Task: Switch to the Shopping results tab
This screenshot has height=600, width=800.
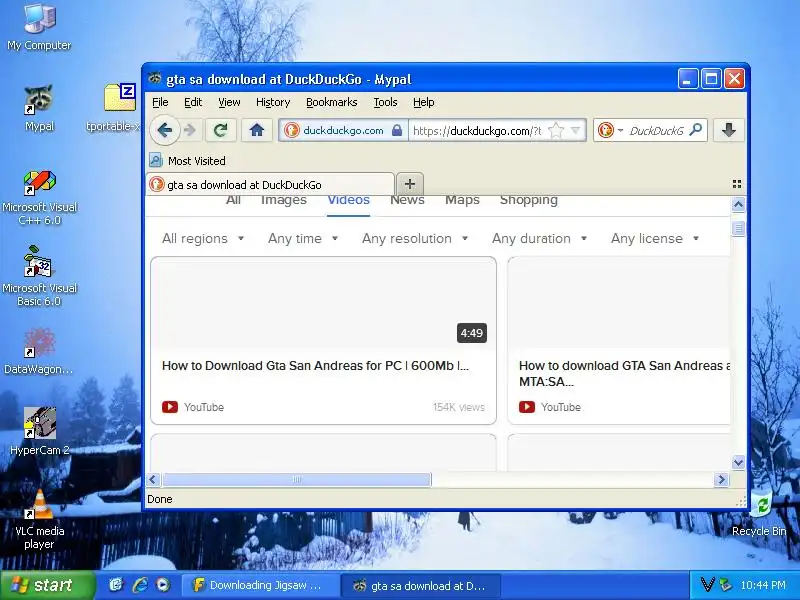Action: pyautogui.click(x=529, y=201)
